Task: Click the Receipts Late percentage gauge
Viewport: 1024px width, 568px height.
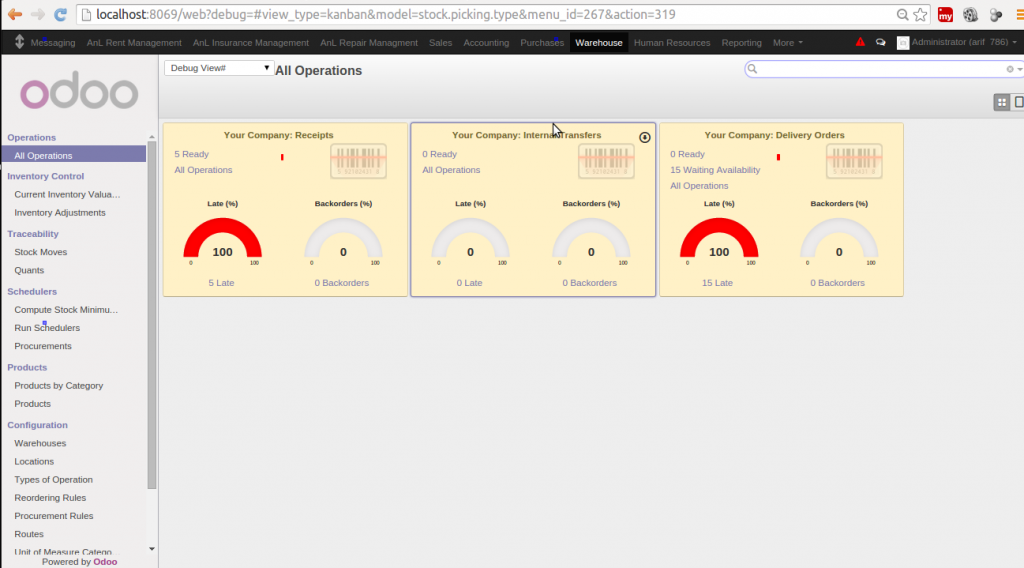Action: tap(222, 243)
